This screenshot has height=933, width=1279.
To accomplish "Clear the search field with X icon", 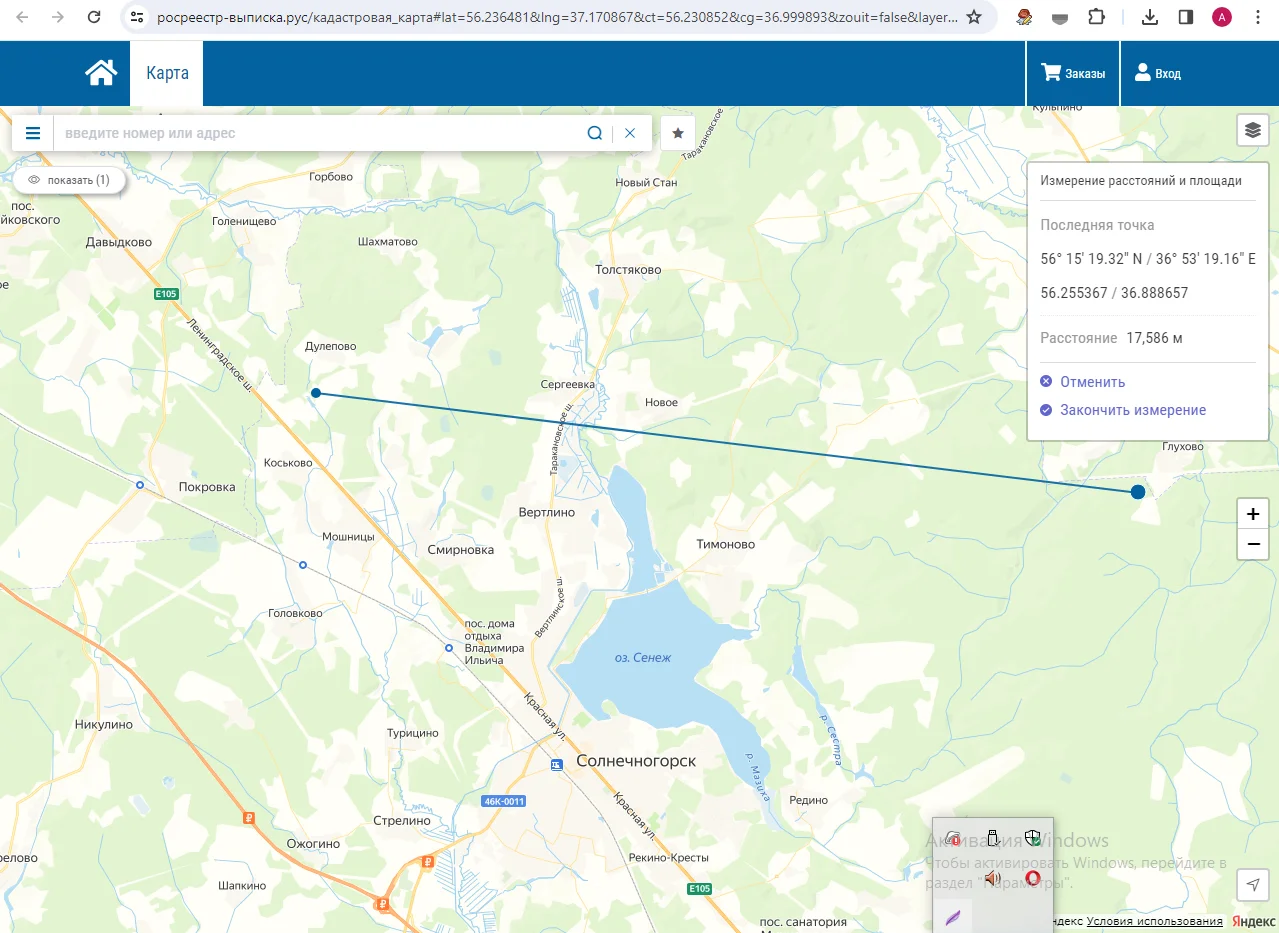I will pos(630,133).
